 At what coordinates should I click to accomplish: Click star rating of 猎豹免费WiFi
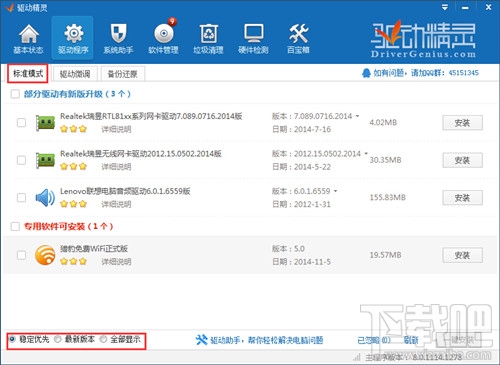(x=73, y=261)
